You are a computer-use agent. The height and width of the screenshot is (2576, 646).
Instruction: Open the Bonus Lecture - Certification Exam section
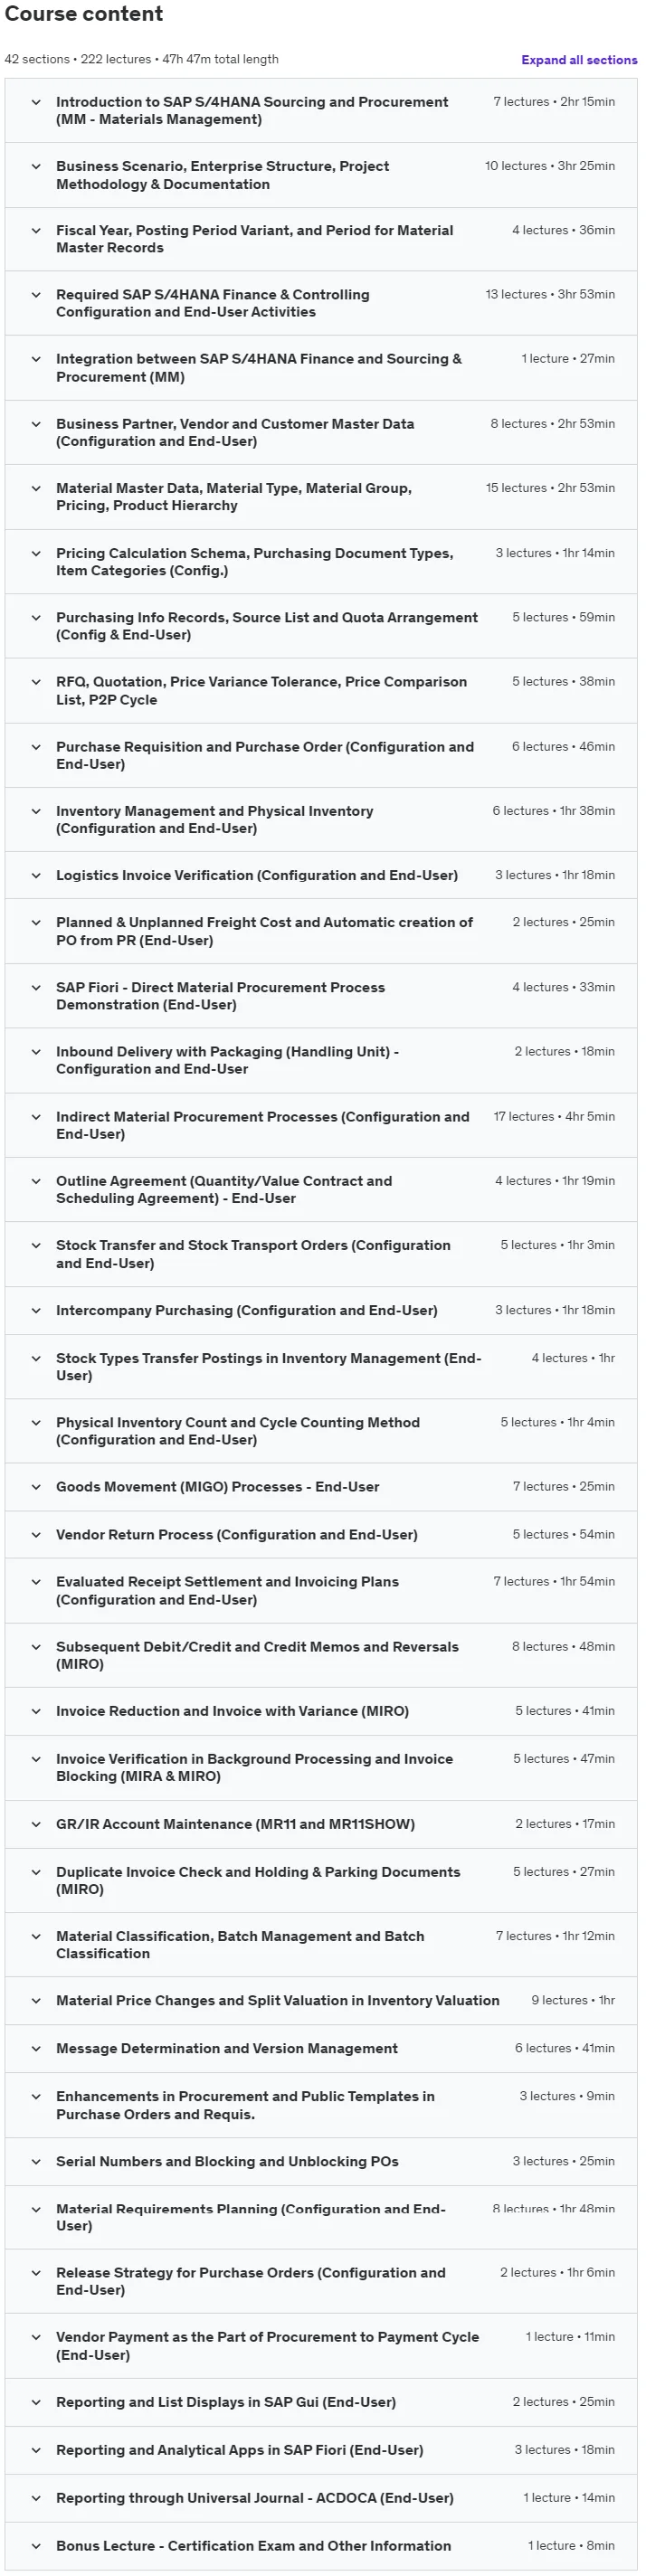click(x=321, y=2545)
